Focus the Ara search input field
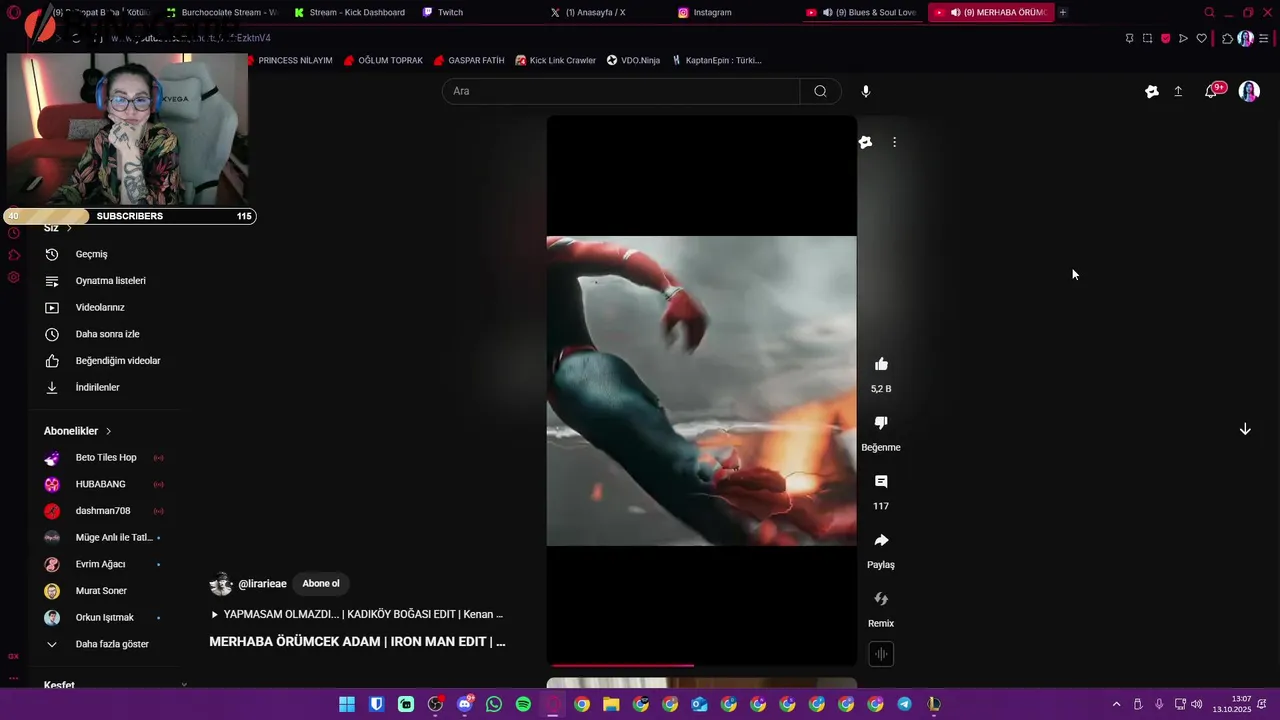The image size is (1280, 720). coord(620,91)
